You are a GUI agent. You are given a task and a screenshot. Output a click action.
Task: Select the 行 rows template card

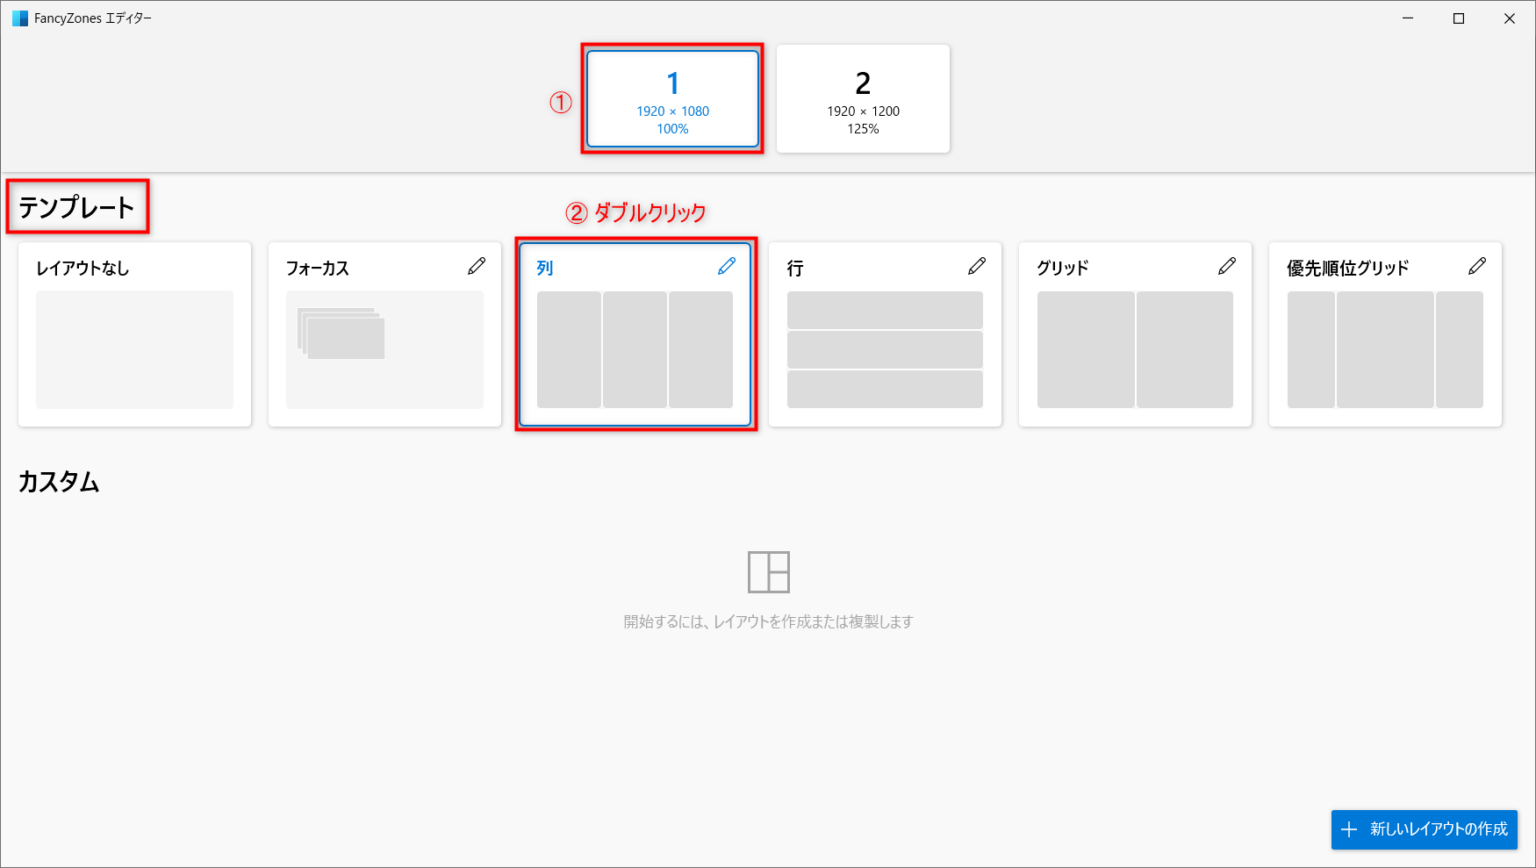884,350
